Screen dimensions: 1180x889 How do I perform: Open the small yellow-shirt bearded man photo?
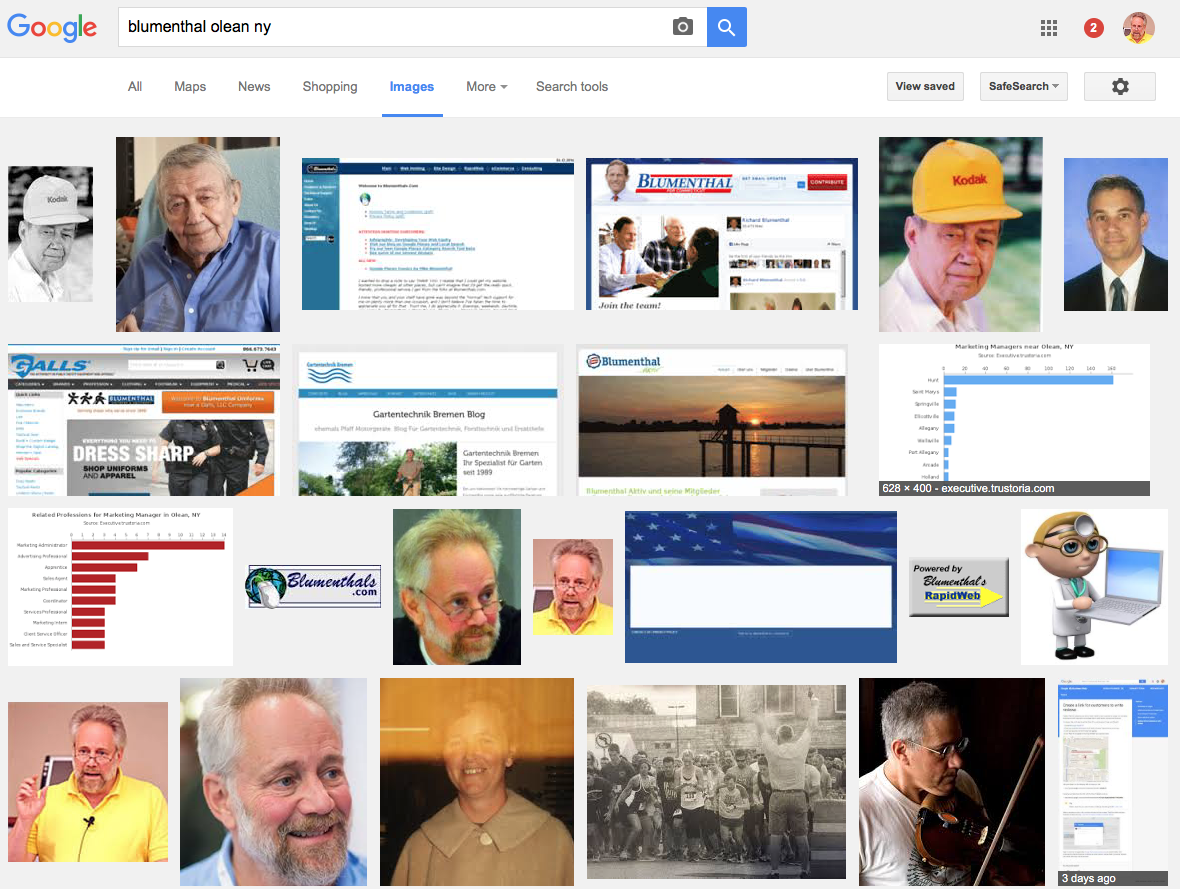pos(573,587)
